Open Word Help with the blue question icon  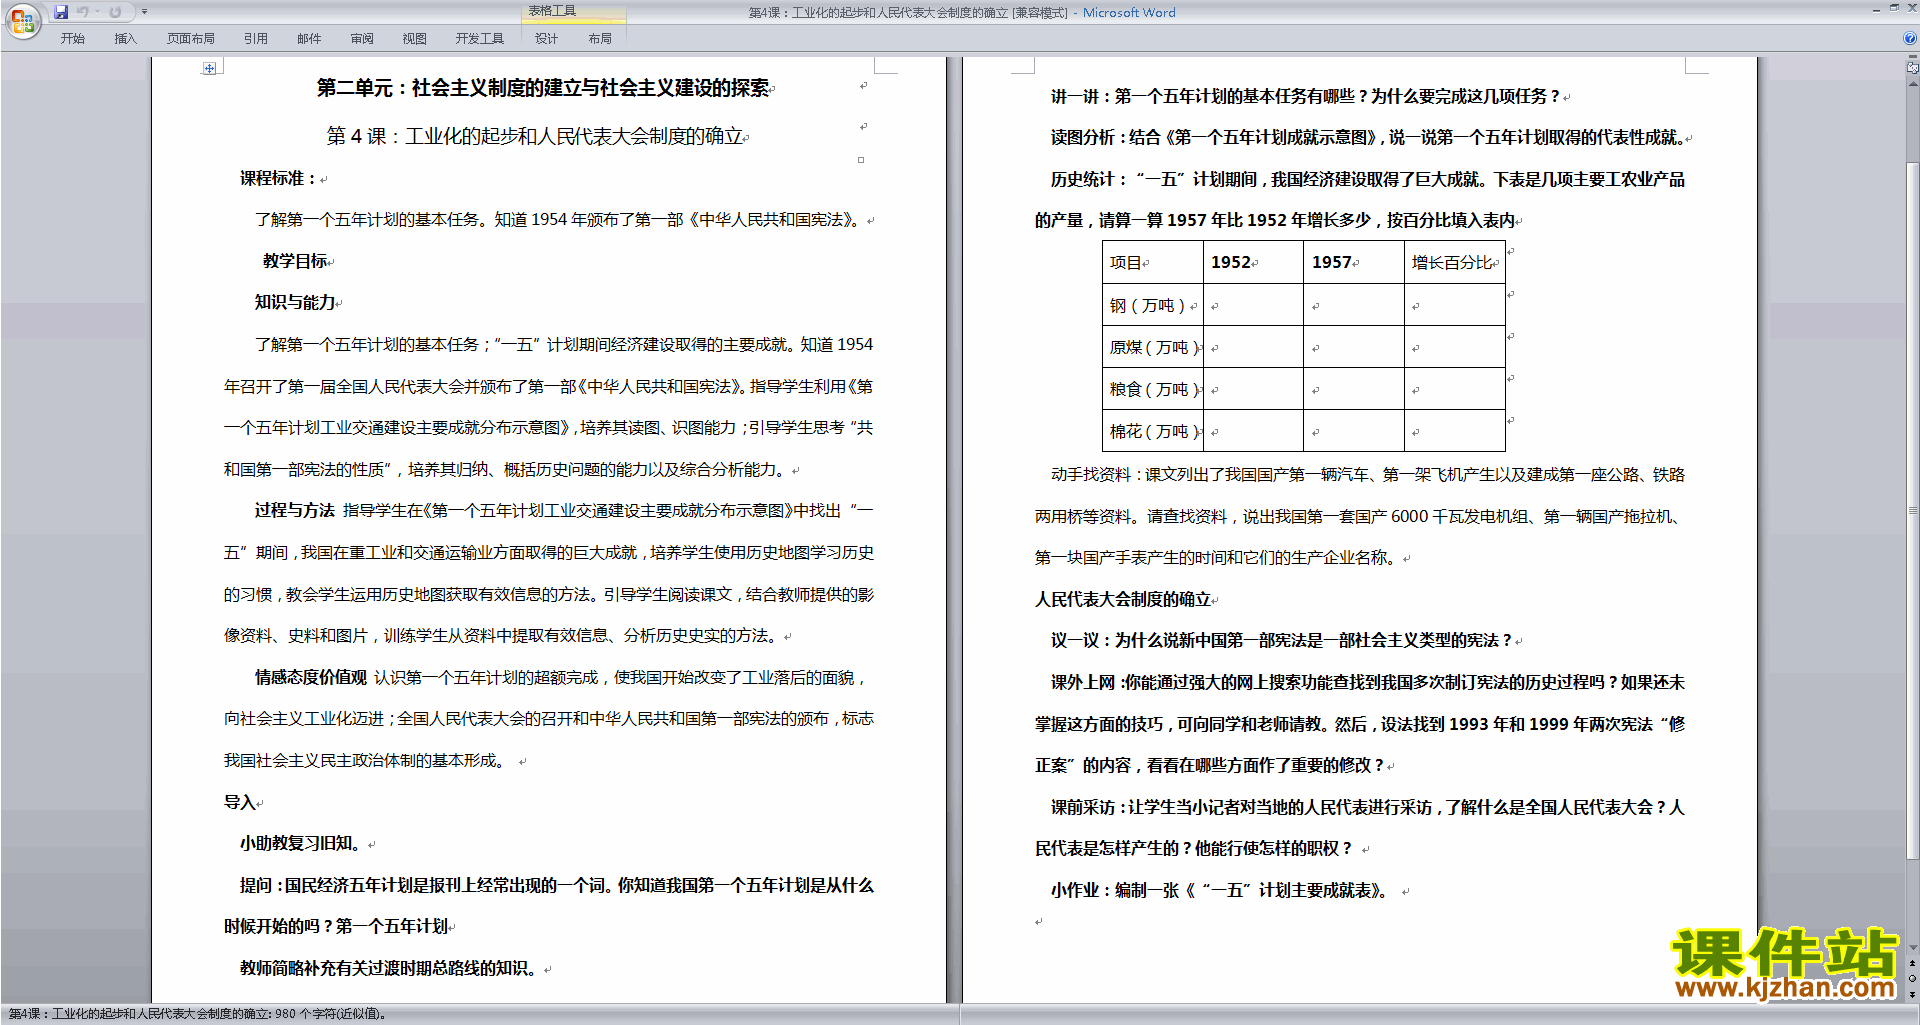[1910, 38]
